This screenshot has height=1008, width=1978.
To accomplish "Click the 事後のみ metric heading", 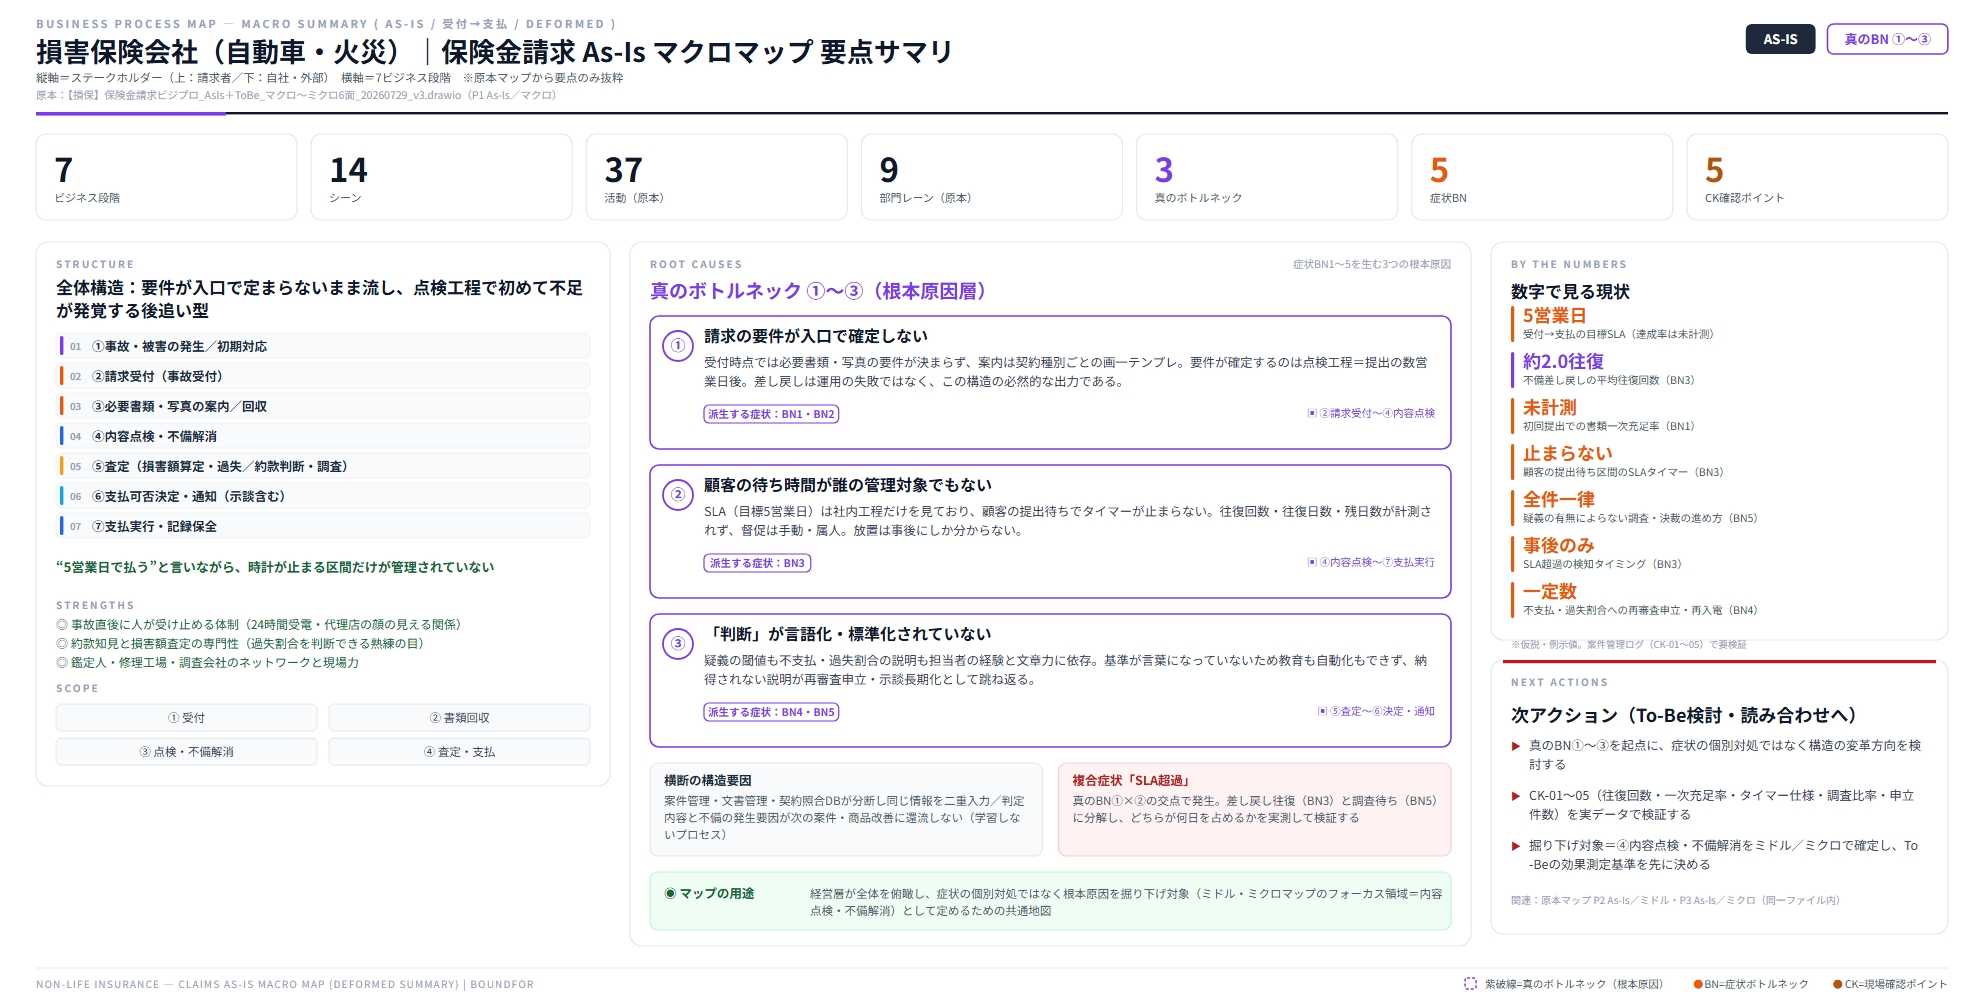I will click(x=1558, y=546).
